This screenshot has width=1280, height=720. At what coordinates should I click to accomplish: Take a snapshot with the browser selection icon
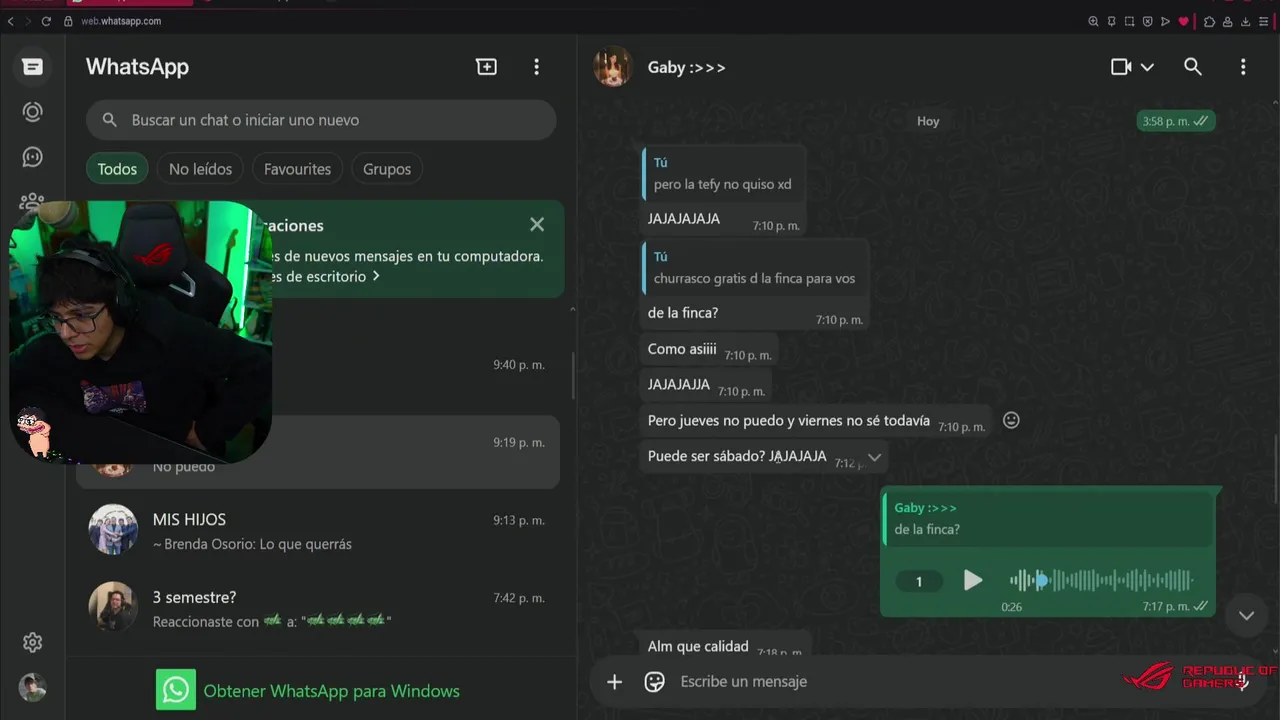pos(1129,21)
